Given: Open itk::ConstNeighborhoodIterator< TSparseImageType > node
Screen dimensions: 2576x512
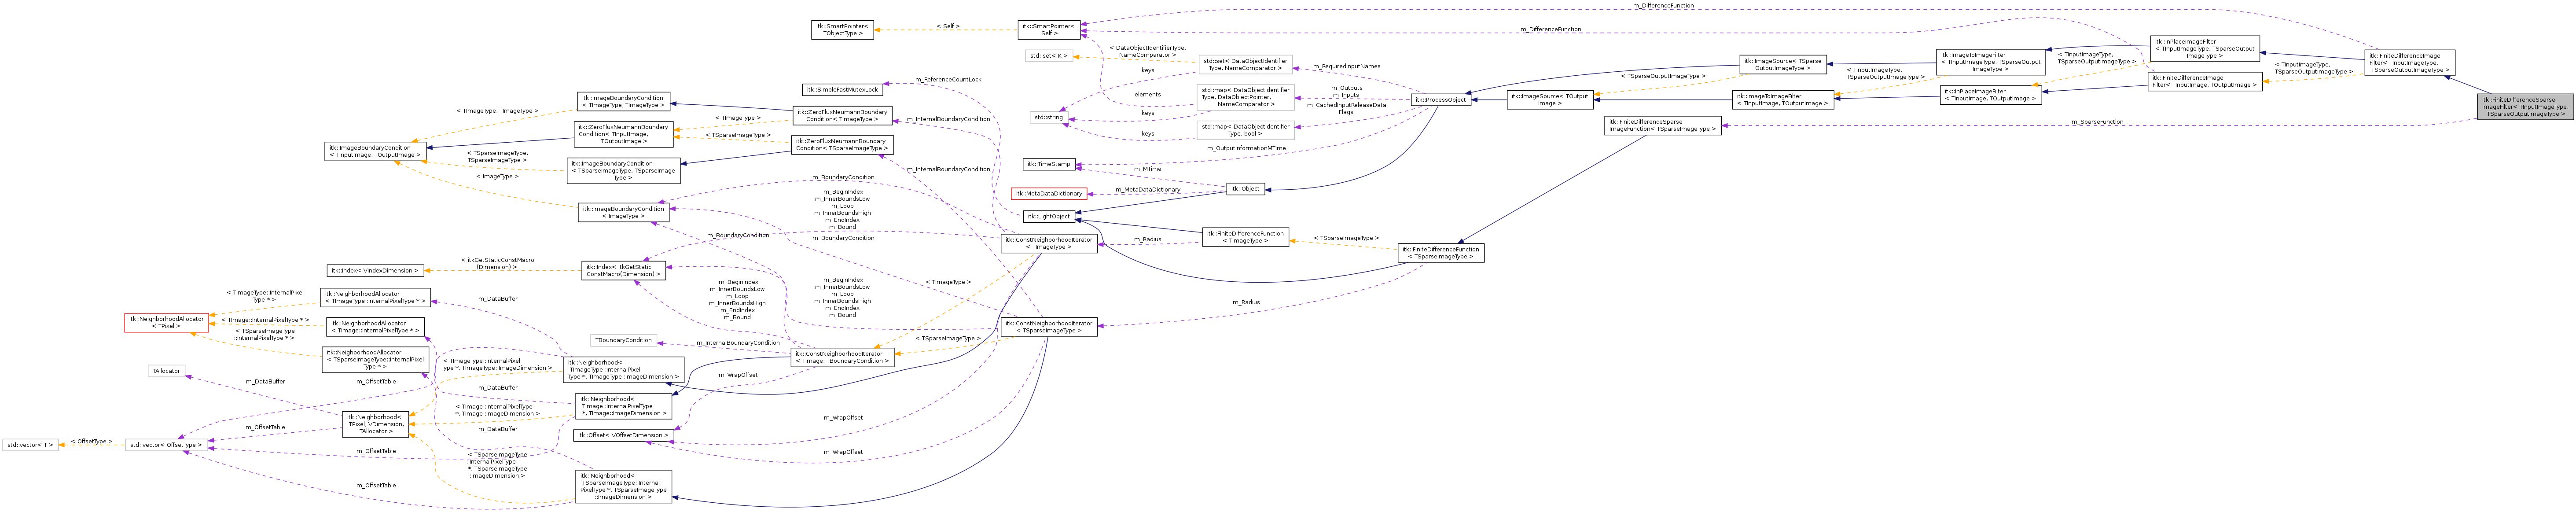Looking at the screenshot, I should click(x=1049, y=327).
